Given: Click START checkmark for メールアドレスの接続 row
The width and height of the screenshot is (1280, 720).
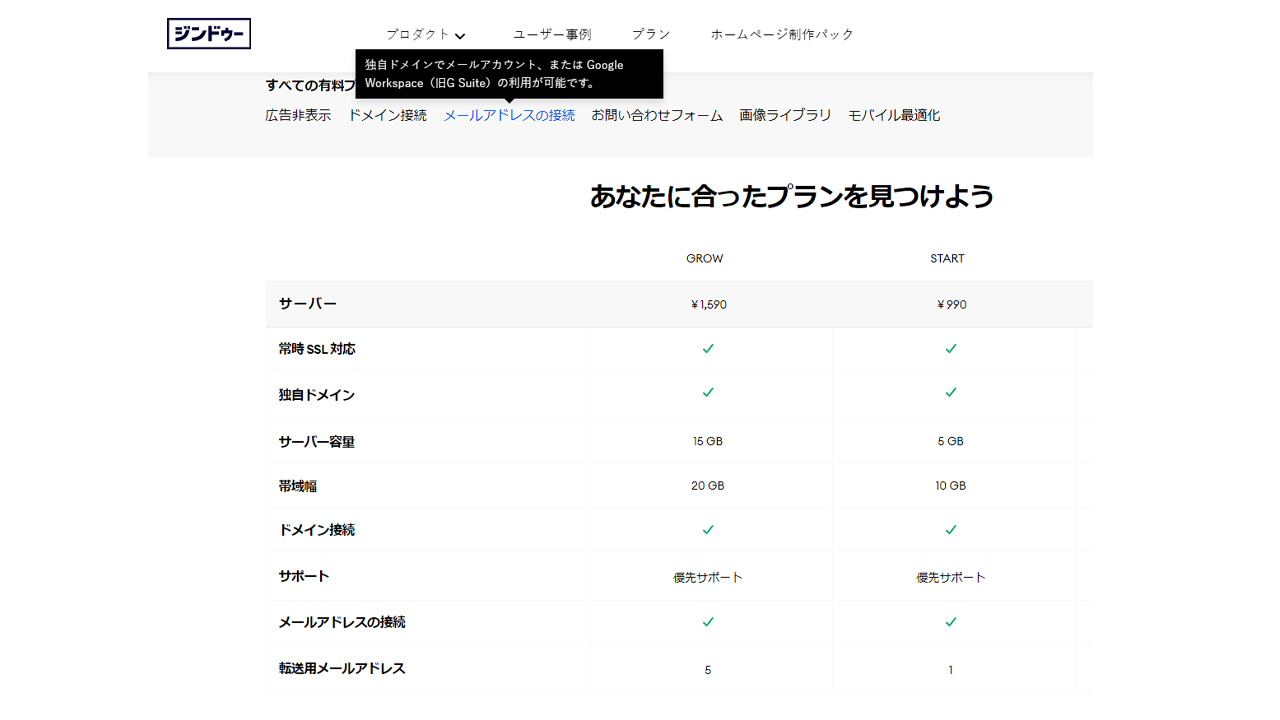Looking at the screenshot, I should 951,621.
